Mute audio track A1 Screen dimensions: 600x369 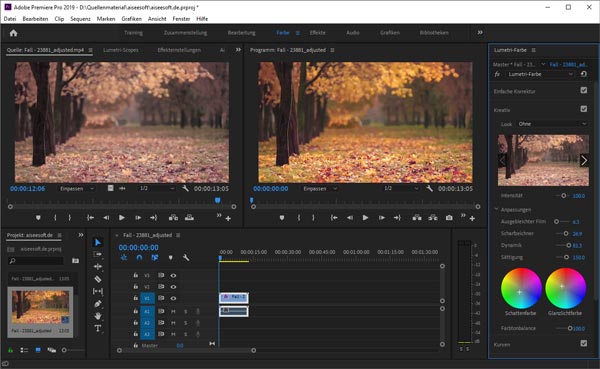[173, 312]
